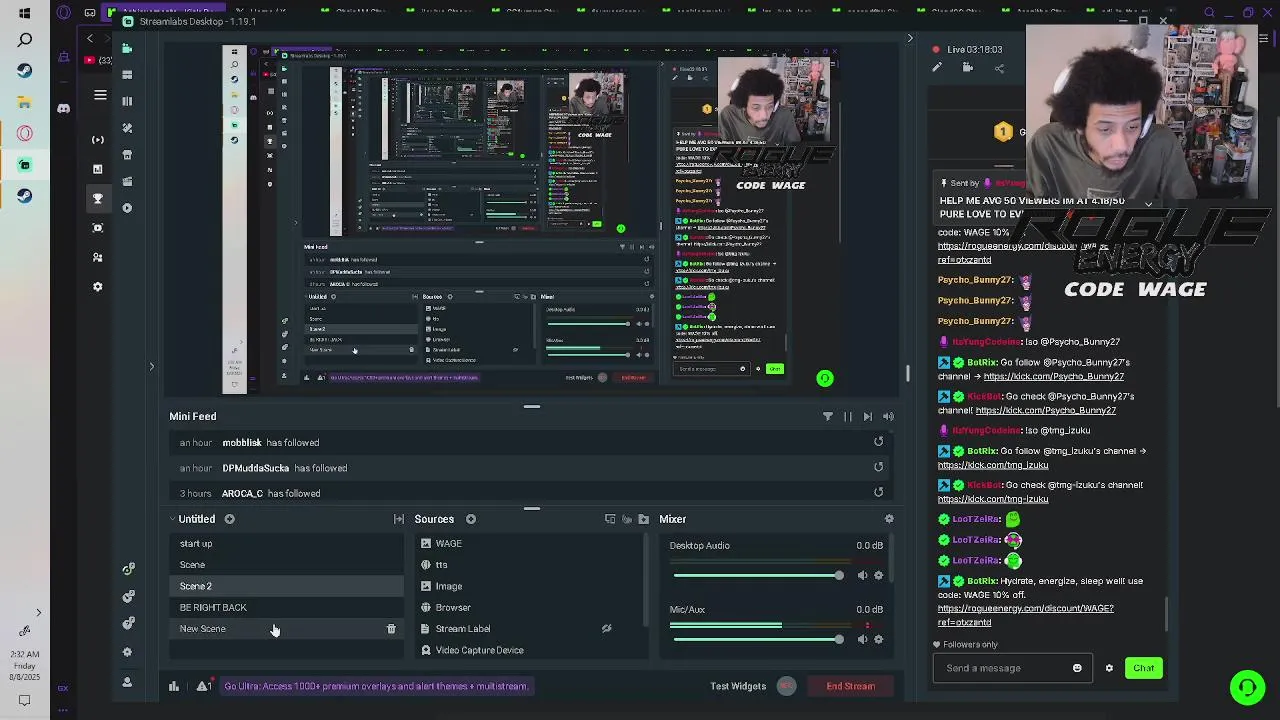Open the settings gear in the inner sidebar

pyautogui.click(x=97, y=287)
